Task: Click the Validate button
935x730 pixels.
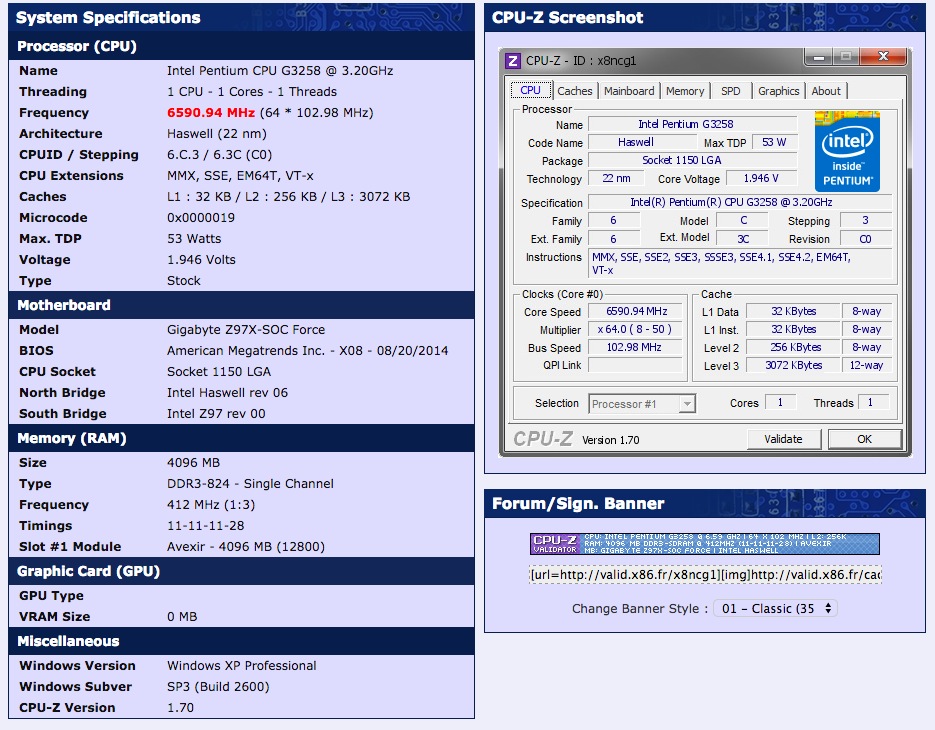Action: click(784, 439)
